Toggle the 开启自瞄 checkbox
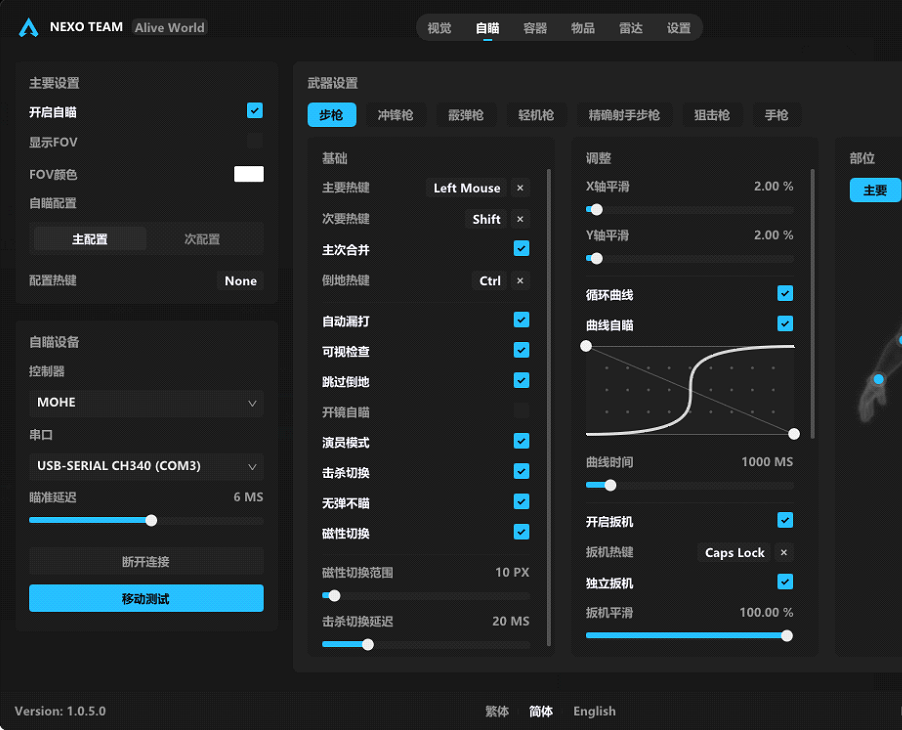Screen dimensions: 902x730 [255, 111]
